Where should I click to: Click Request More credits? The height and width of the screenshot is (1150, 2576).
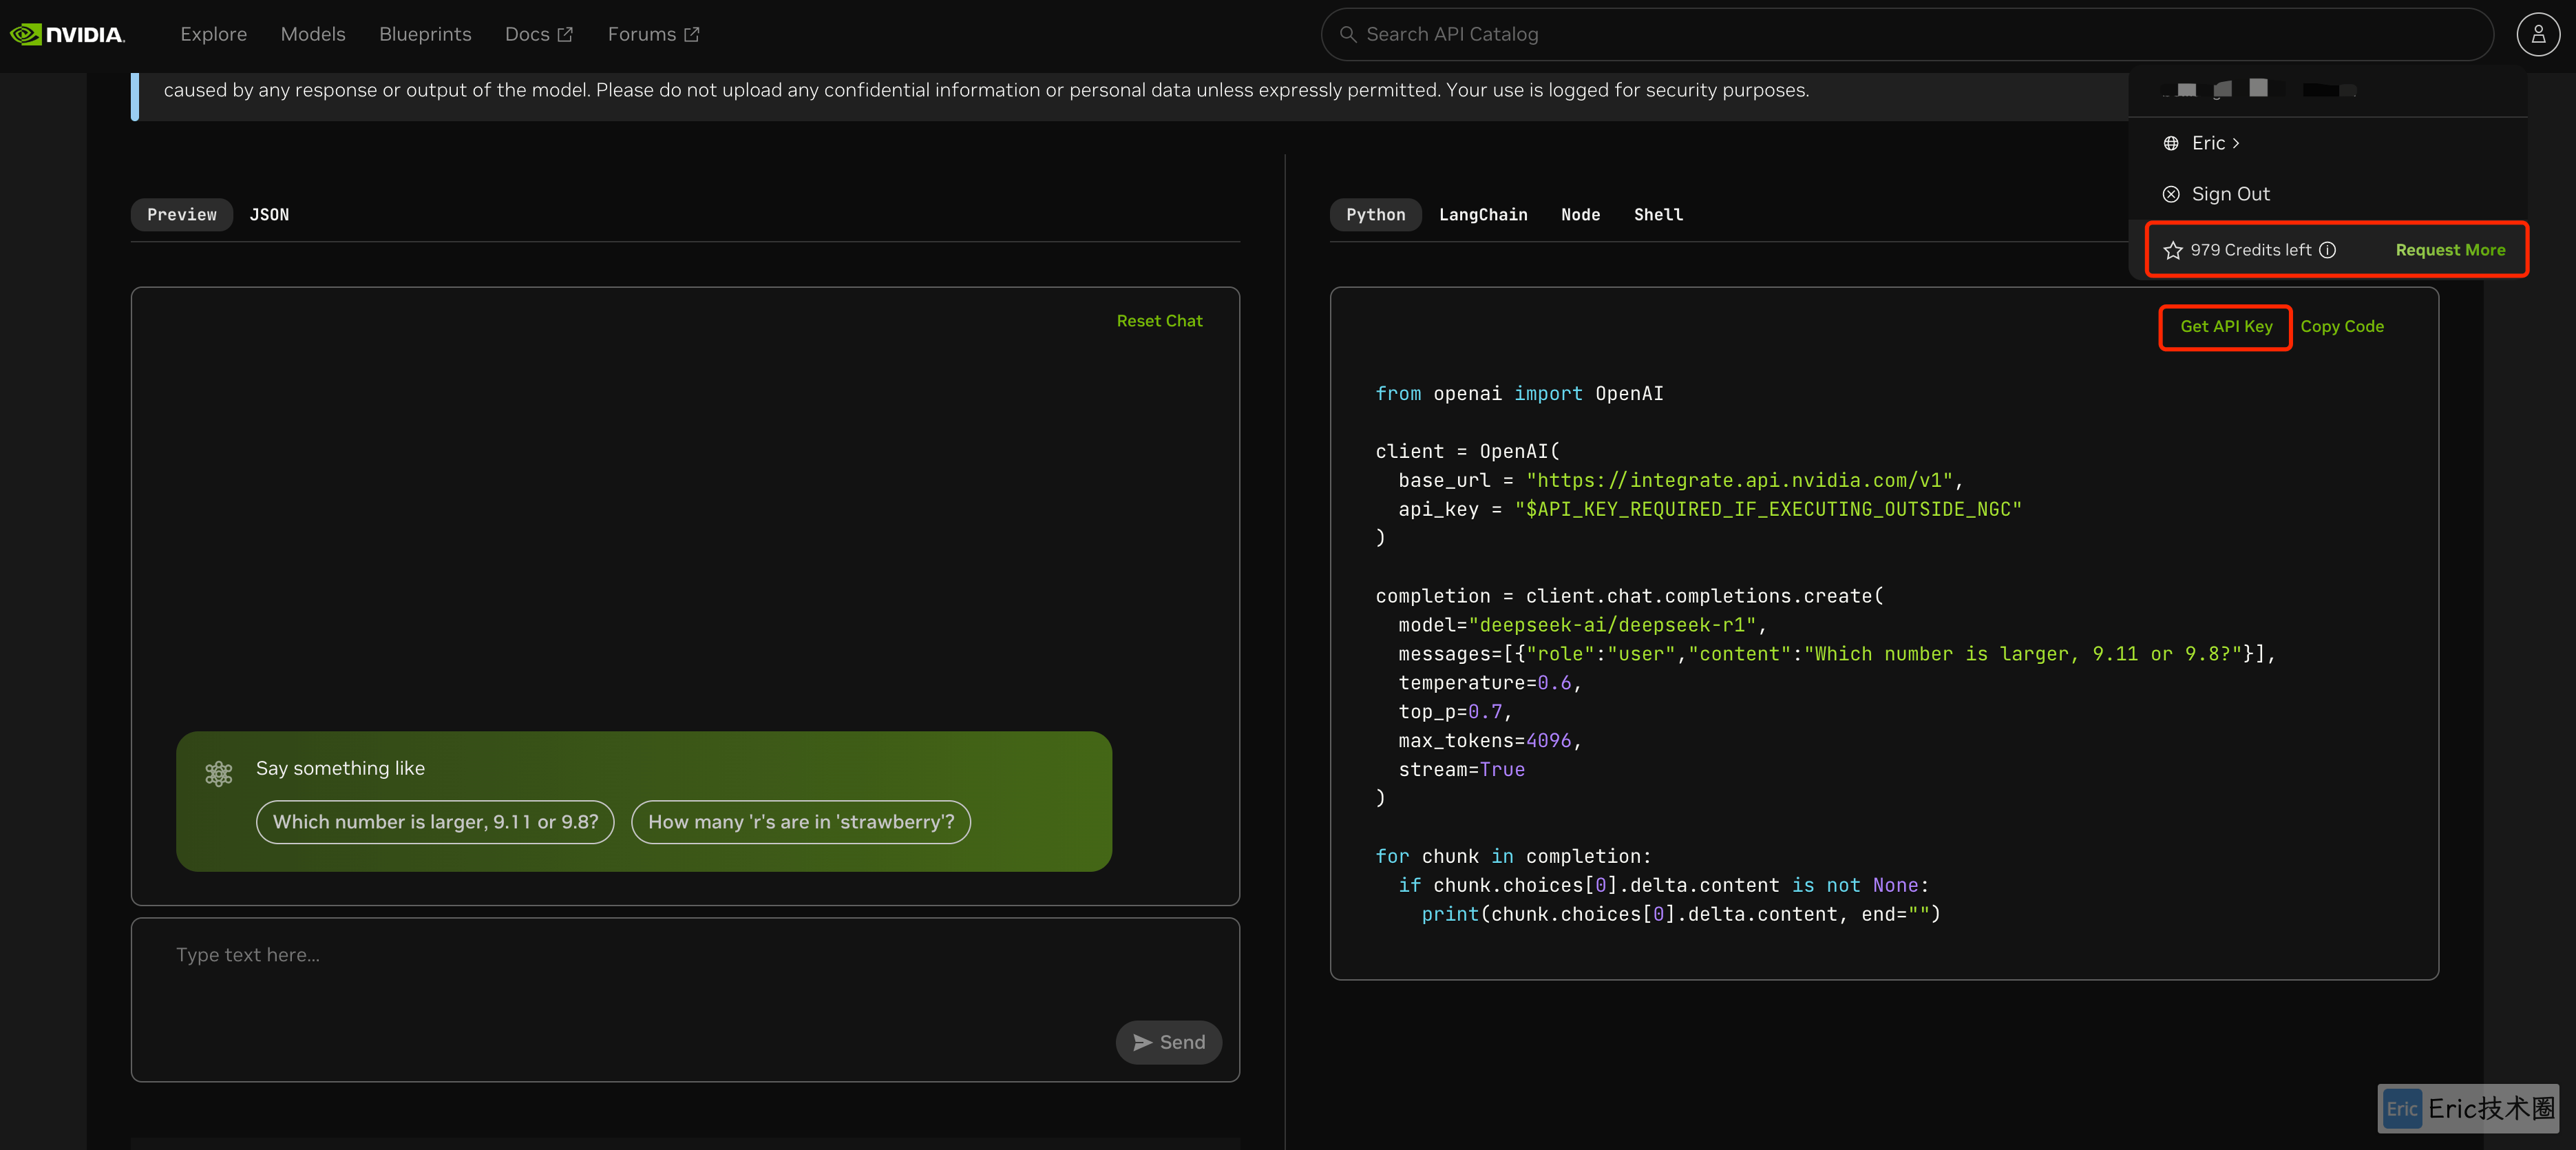pos(2449,250)
